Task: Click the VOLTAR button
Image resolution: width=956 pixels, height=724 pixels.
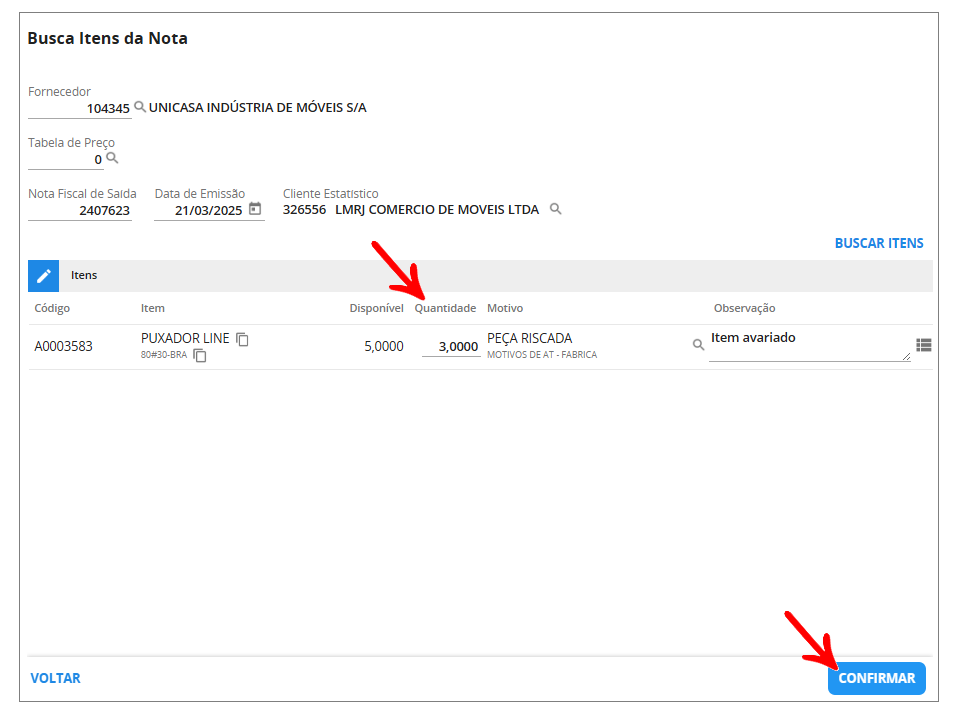Action: 55,678
